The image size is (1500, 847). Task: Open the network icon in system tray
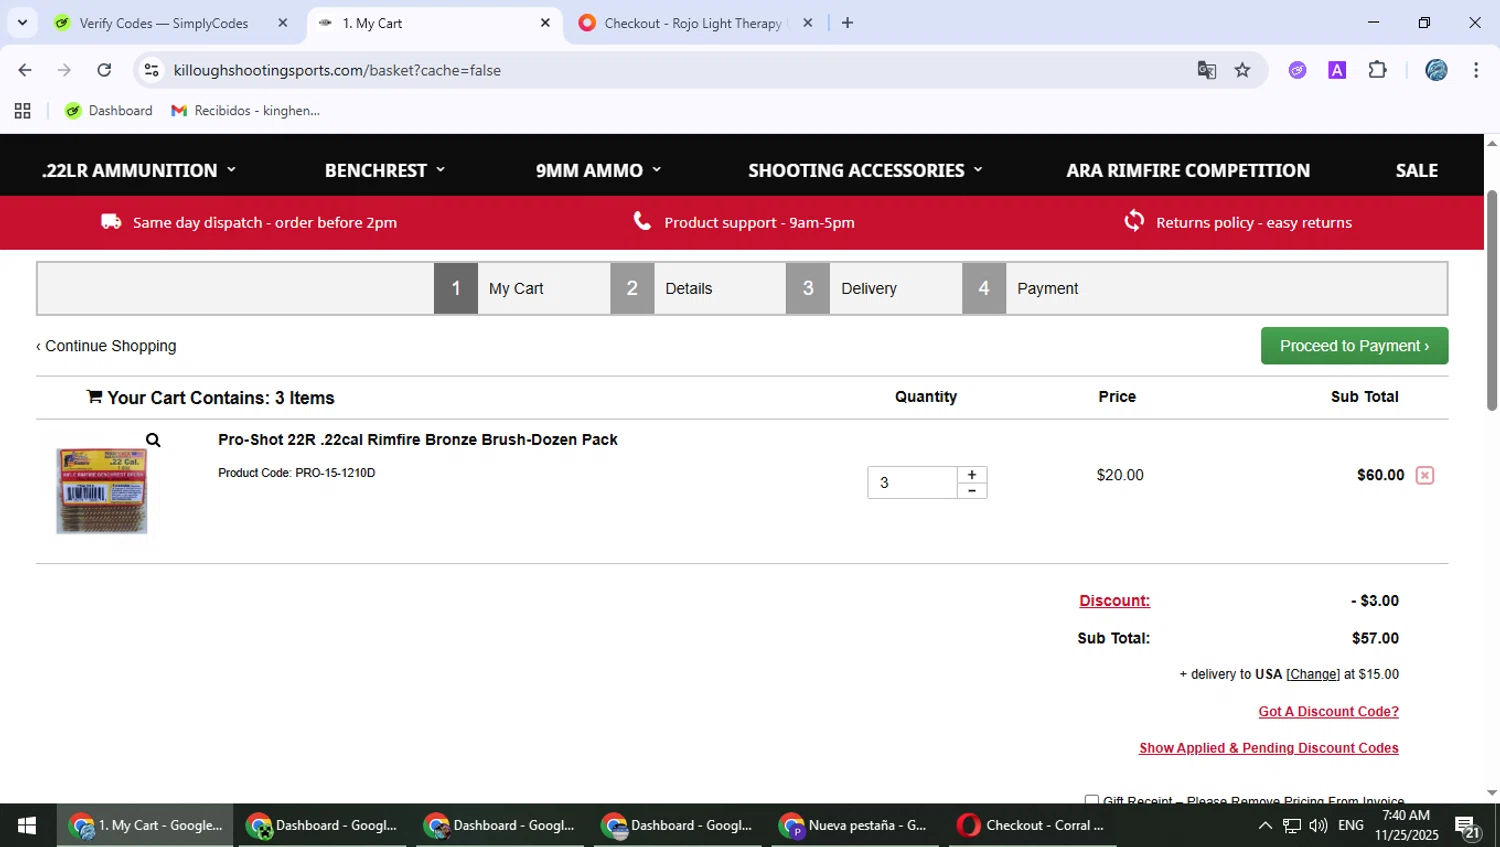(1292, 825)
